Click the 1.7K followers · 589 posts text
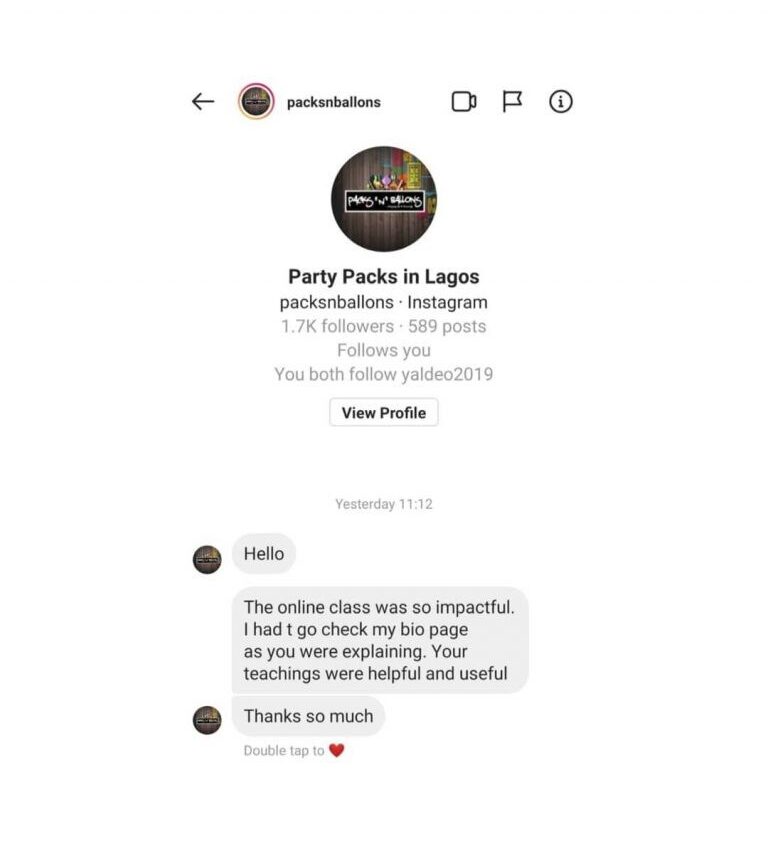 384,326
